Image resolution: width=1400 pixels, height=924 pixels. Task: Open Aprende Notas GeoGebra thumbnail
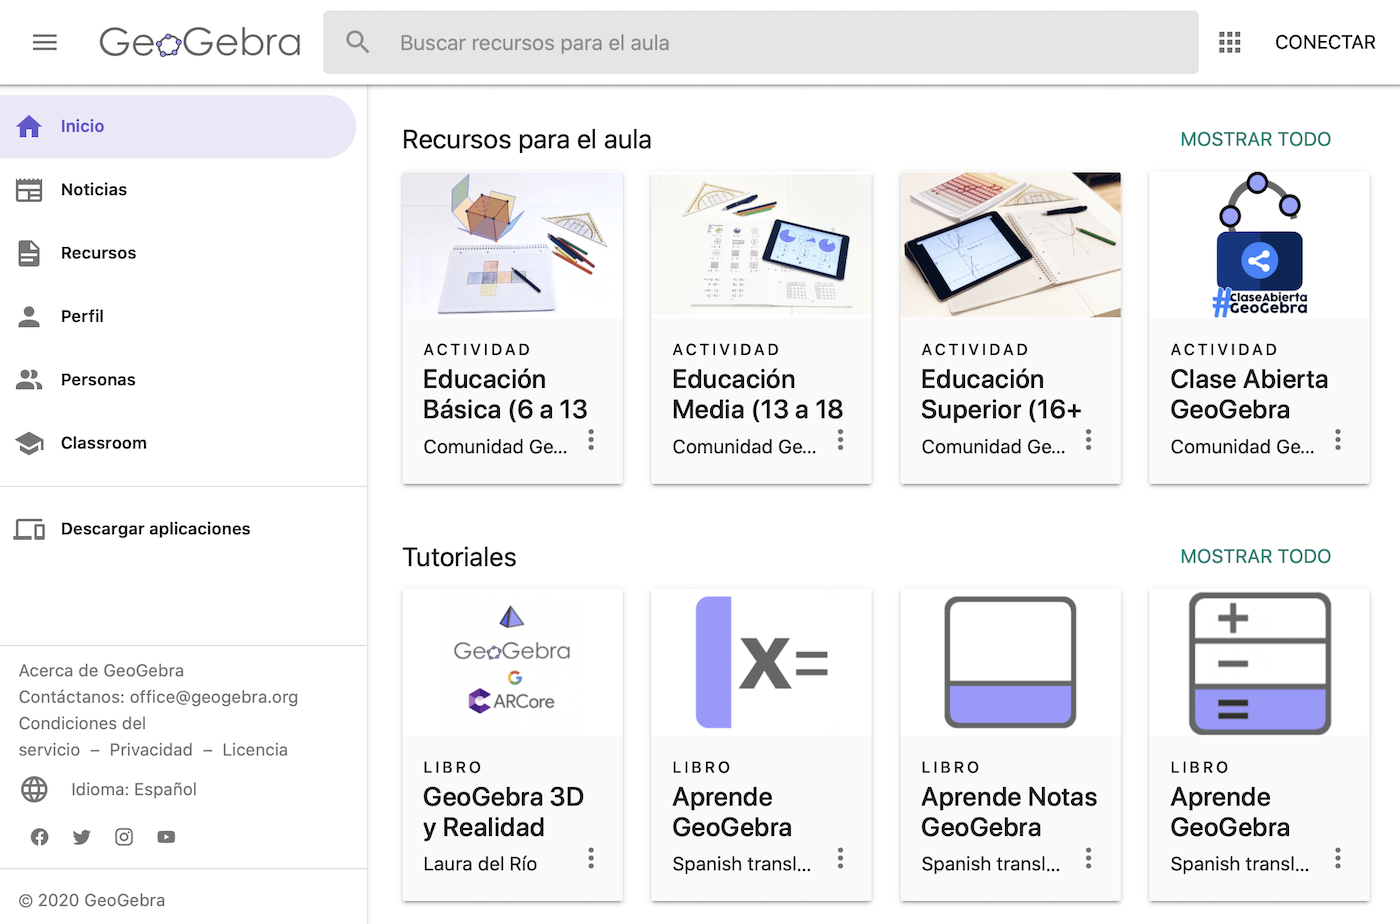pos(1010,662)
